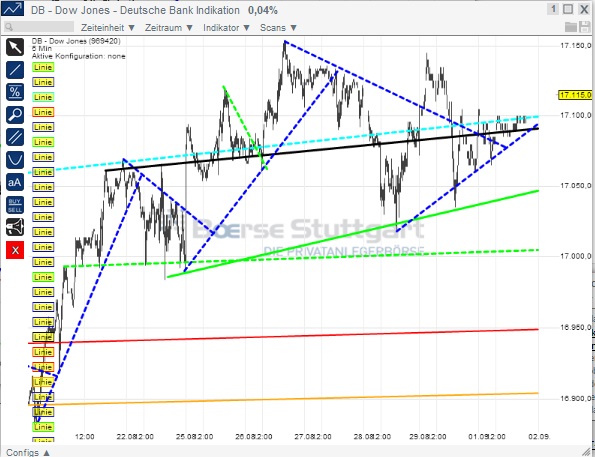This screenshot has height=457, width=595.
Task: Select the solid black trend line
Action: pos(323,149)
